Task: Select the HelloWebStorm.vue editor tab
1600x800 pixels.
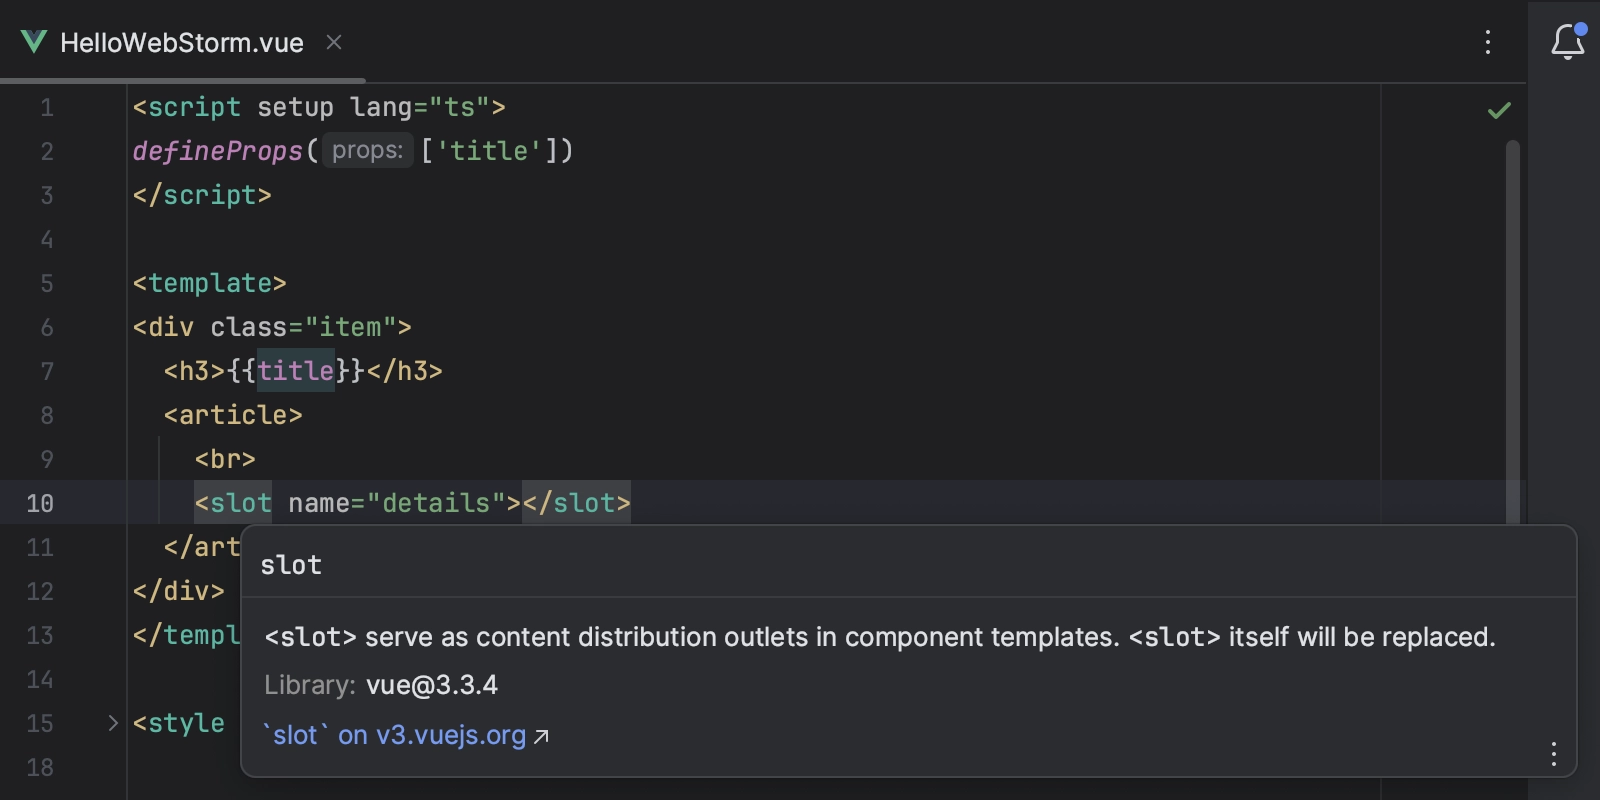Action: point(182,42)
